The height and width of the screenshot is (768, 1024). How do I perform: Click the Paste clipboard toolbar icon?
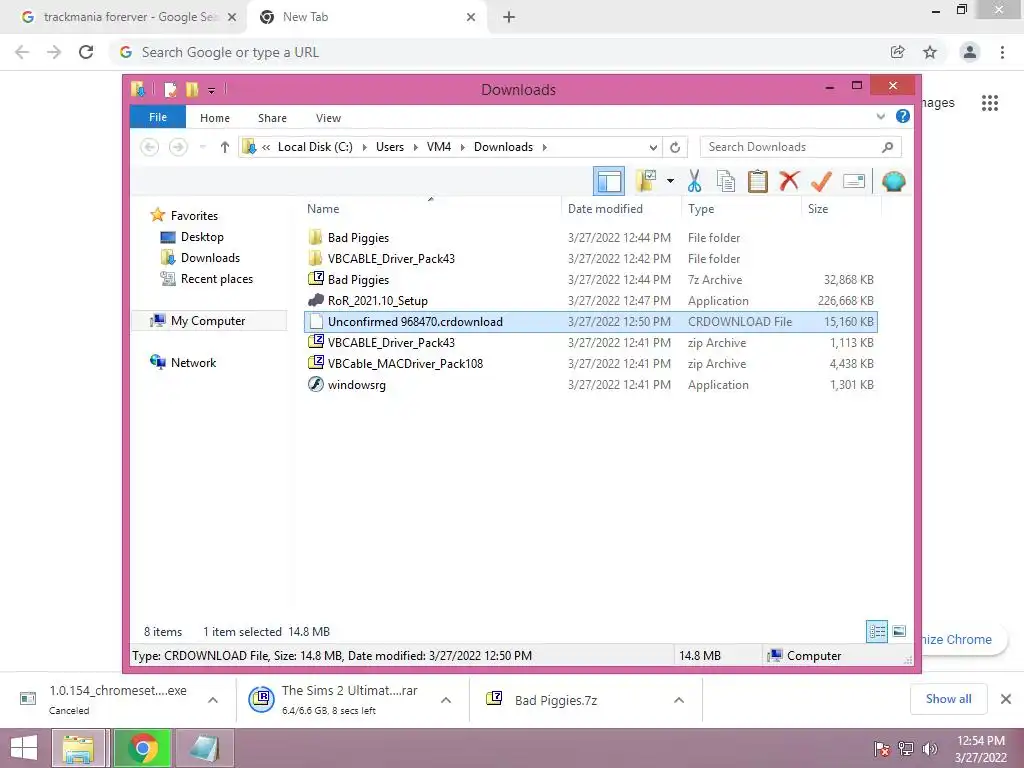coord(758,181)
